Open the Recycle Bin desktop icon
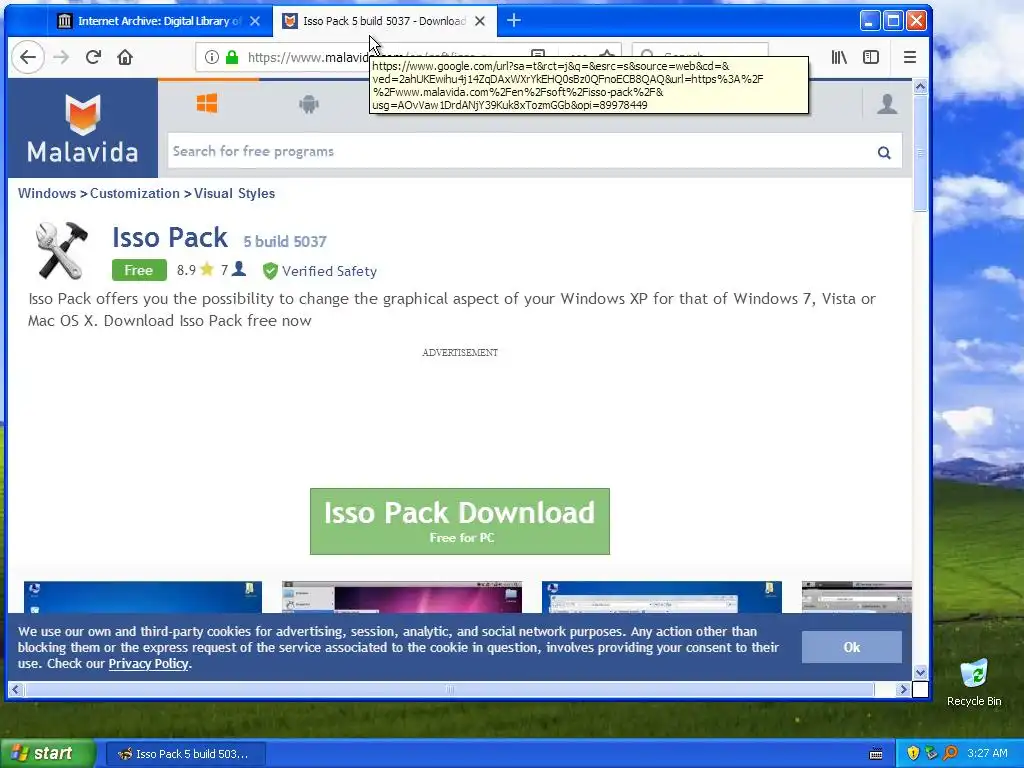This screenshot has width=1024, height=768. click(x=974, y=682)
